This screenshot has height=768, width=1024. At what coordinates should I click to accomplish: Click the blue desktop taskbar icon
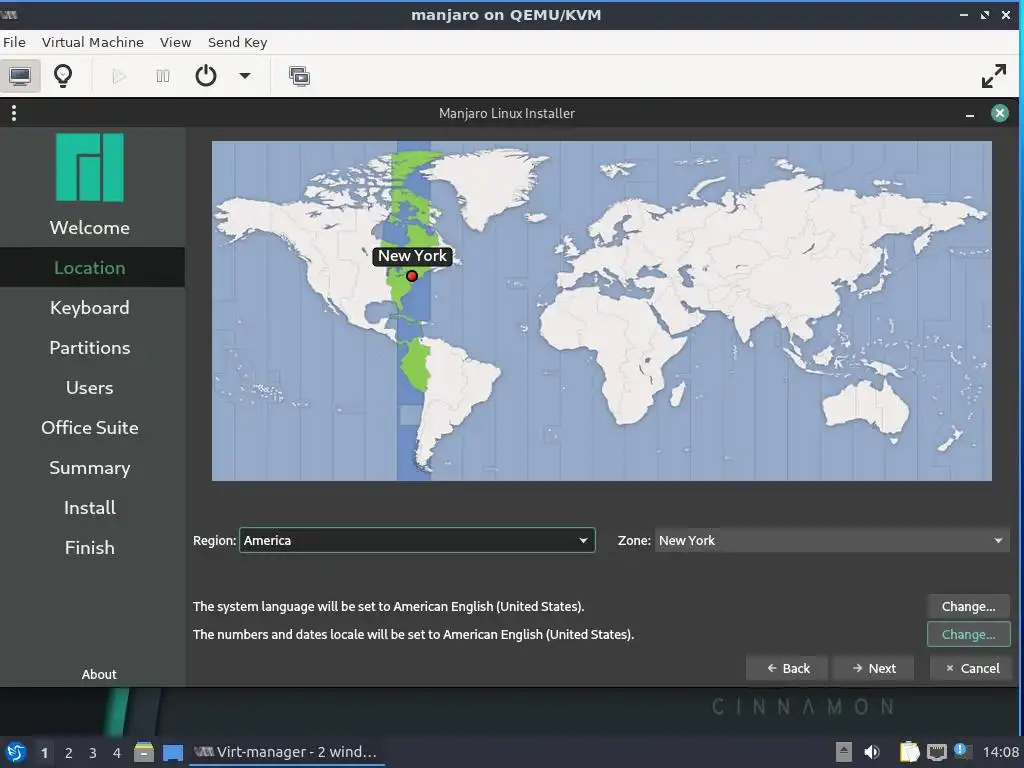coord(173,753)
